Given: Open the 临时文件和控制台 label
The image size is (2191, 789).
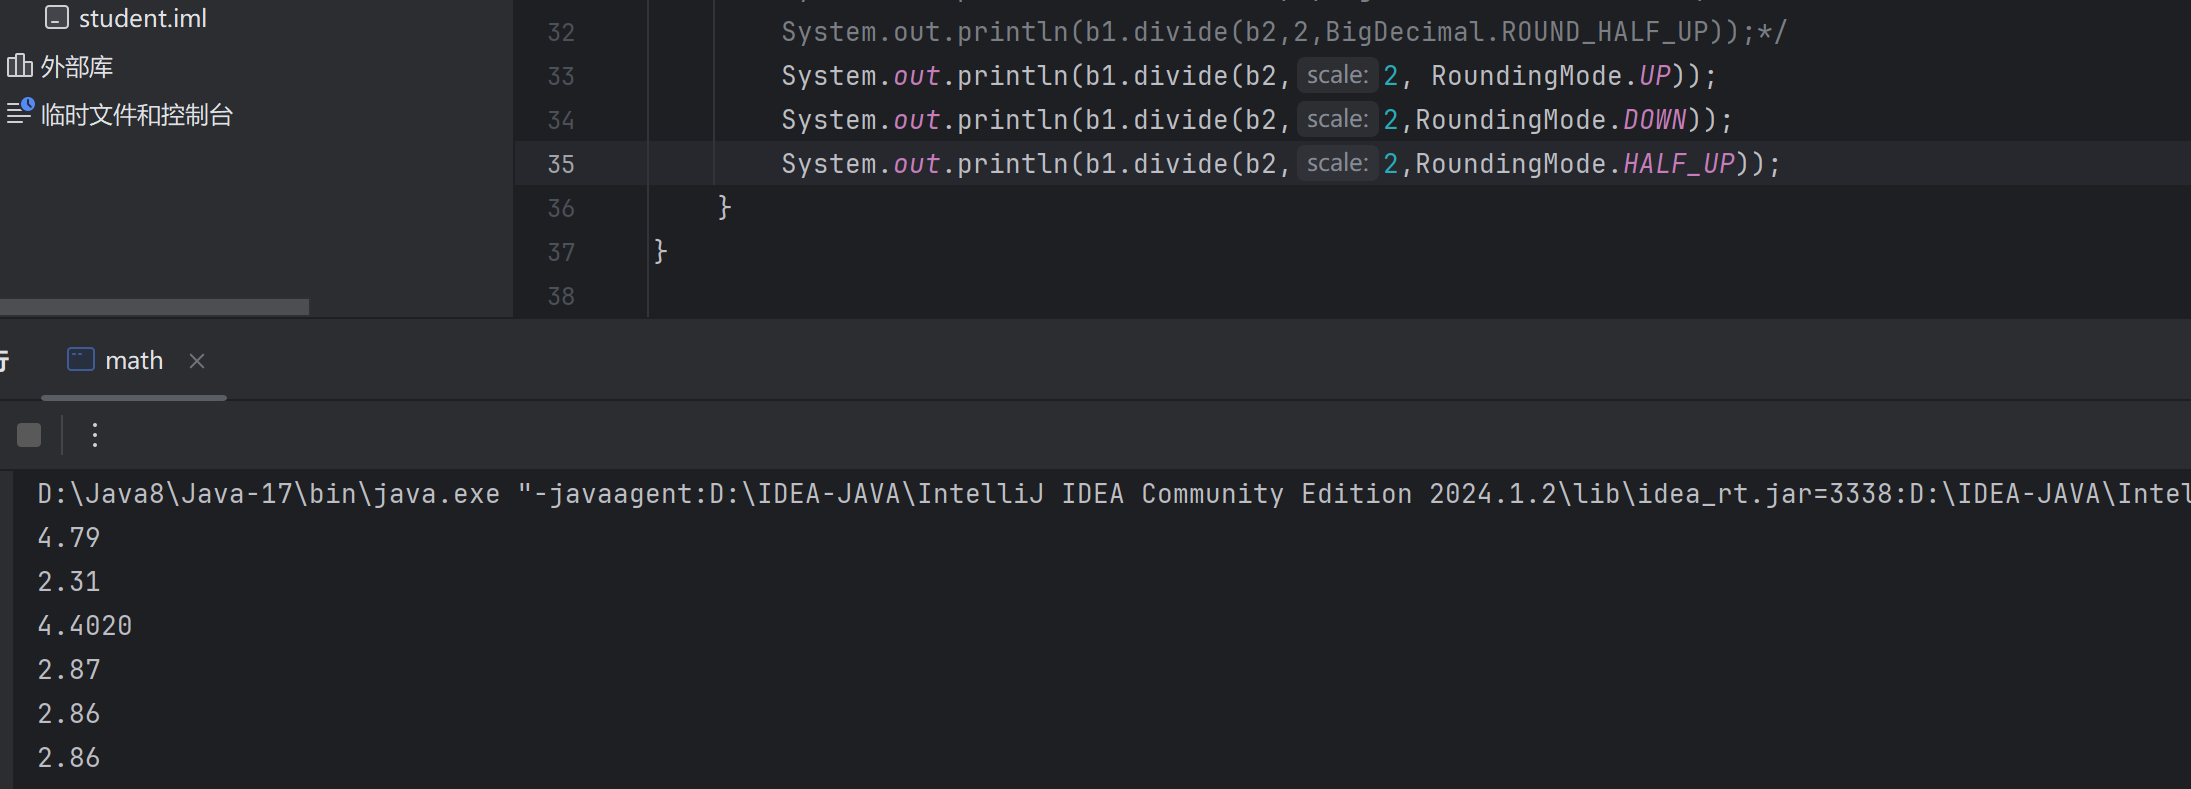Looking at the screenshot, I should click(137, 115).
